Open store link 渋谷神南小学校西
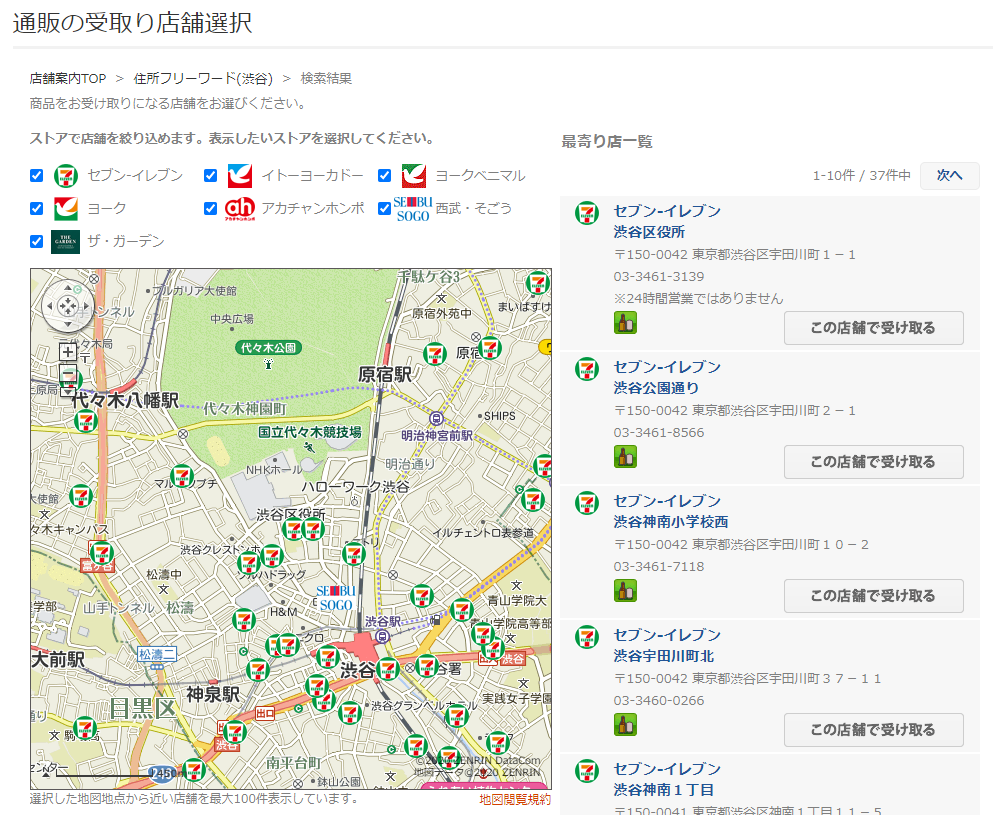996x815 pixels. point(671,522)
